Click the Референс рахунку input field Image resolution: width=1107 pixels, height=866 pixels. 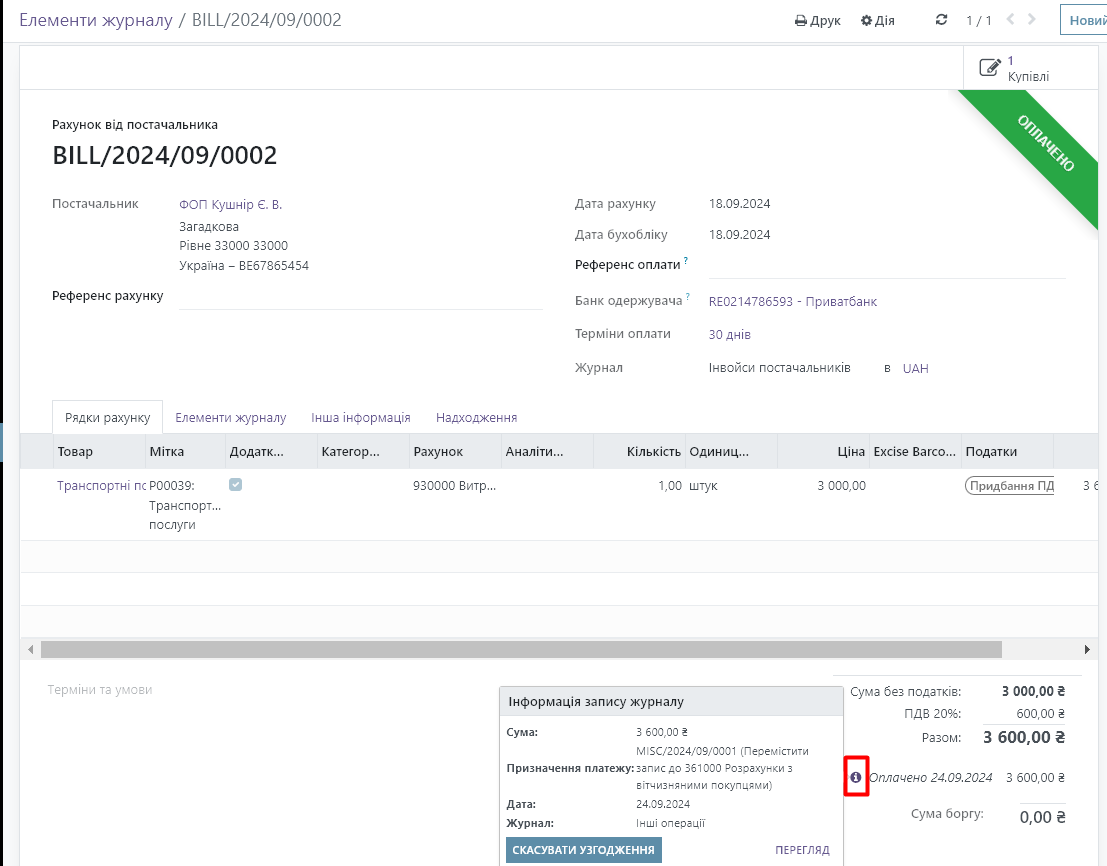coord(360,296)
